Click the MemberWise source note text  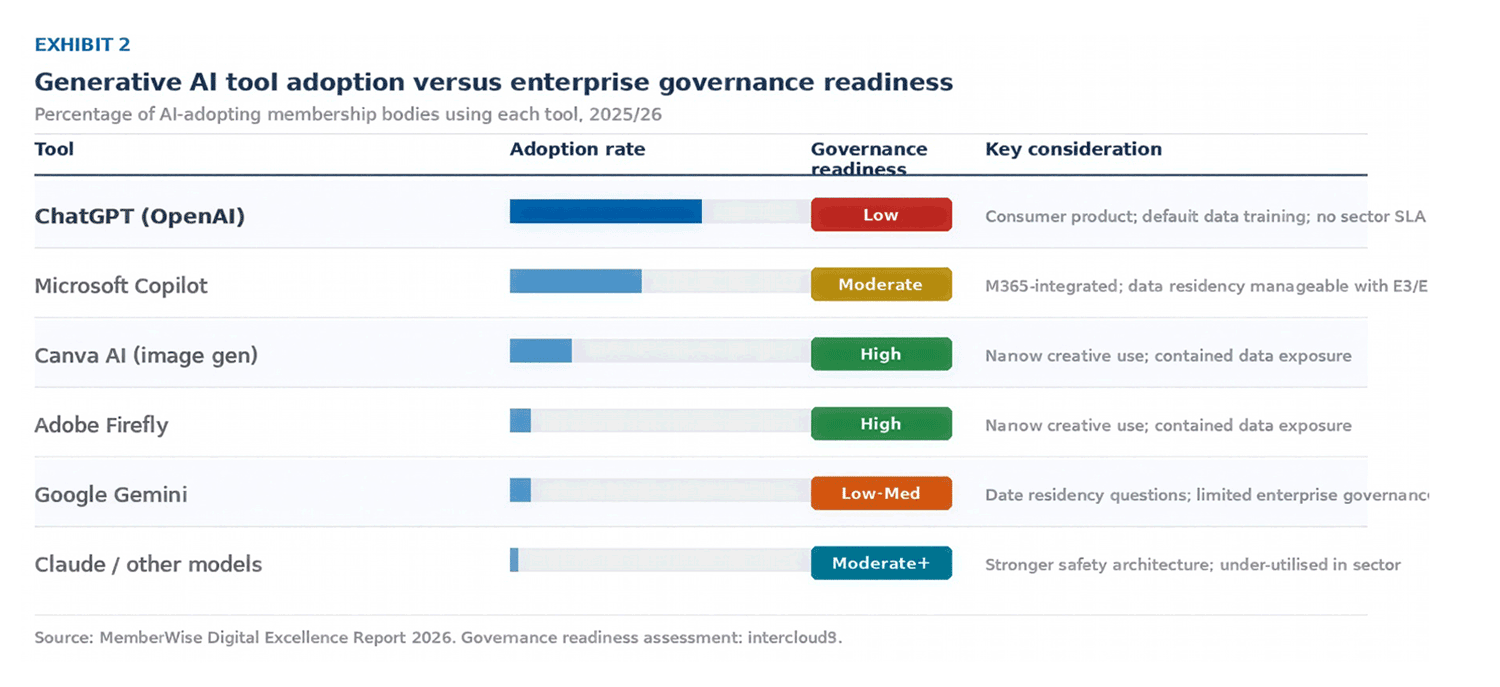tap(438, 638)
